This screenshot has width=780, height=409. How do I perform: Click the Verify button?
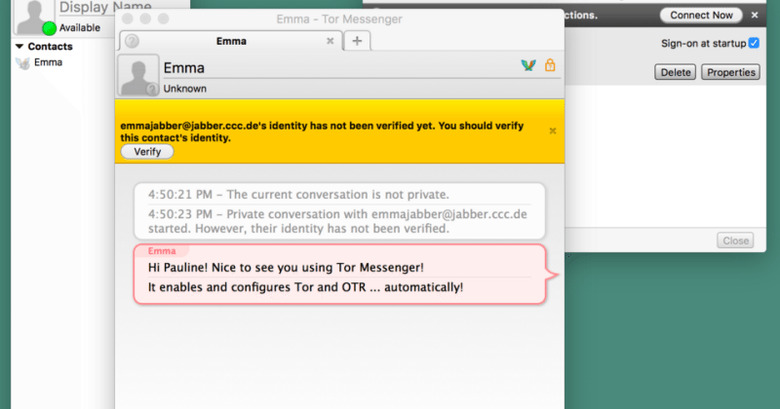click(x=147, y=152)
